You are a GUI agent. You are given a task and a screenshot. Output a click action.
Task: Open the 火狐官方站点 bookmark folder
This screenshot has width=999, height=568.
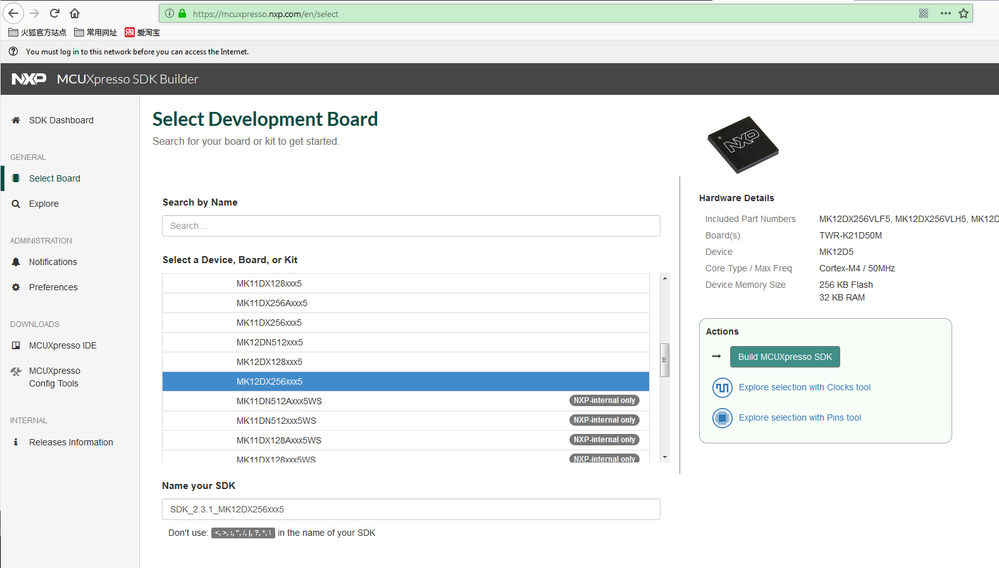(37, 32)
